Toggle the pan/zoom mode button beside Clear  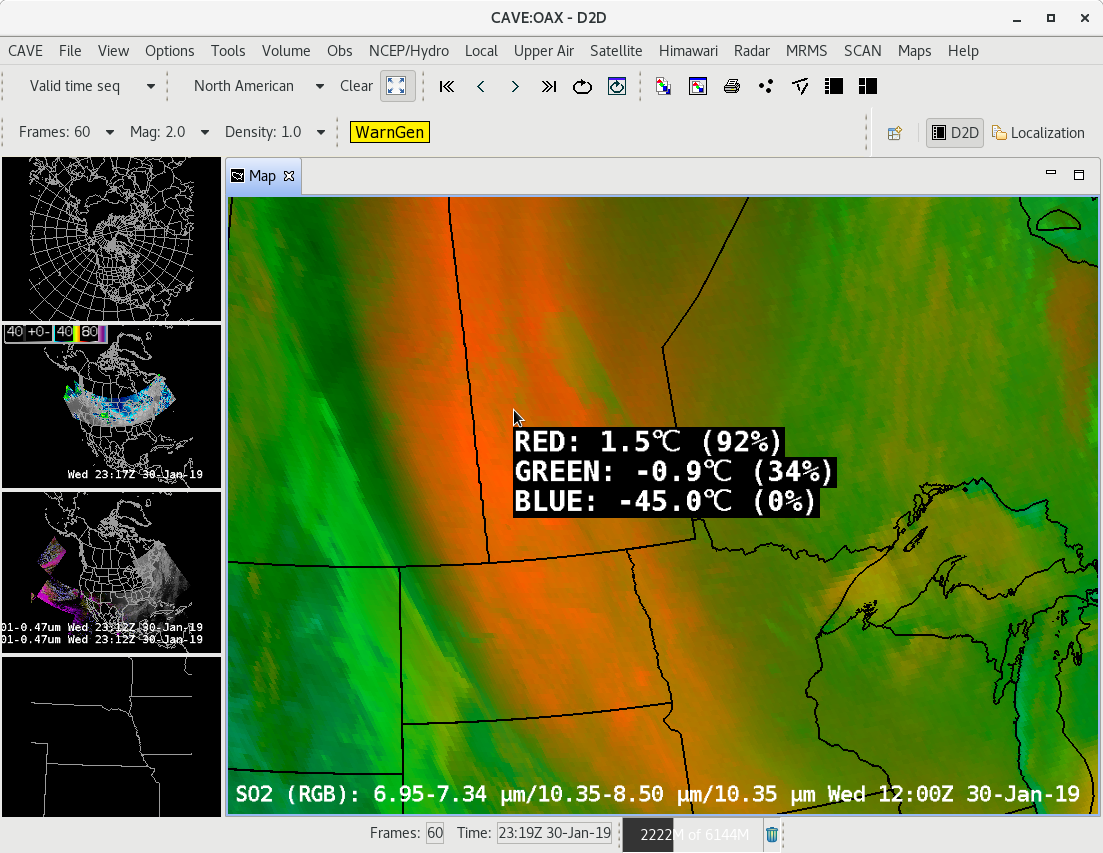[397, 86]
